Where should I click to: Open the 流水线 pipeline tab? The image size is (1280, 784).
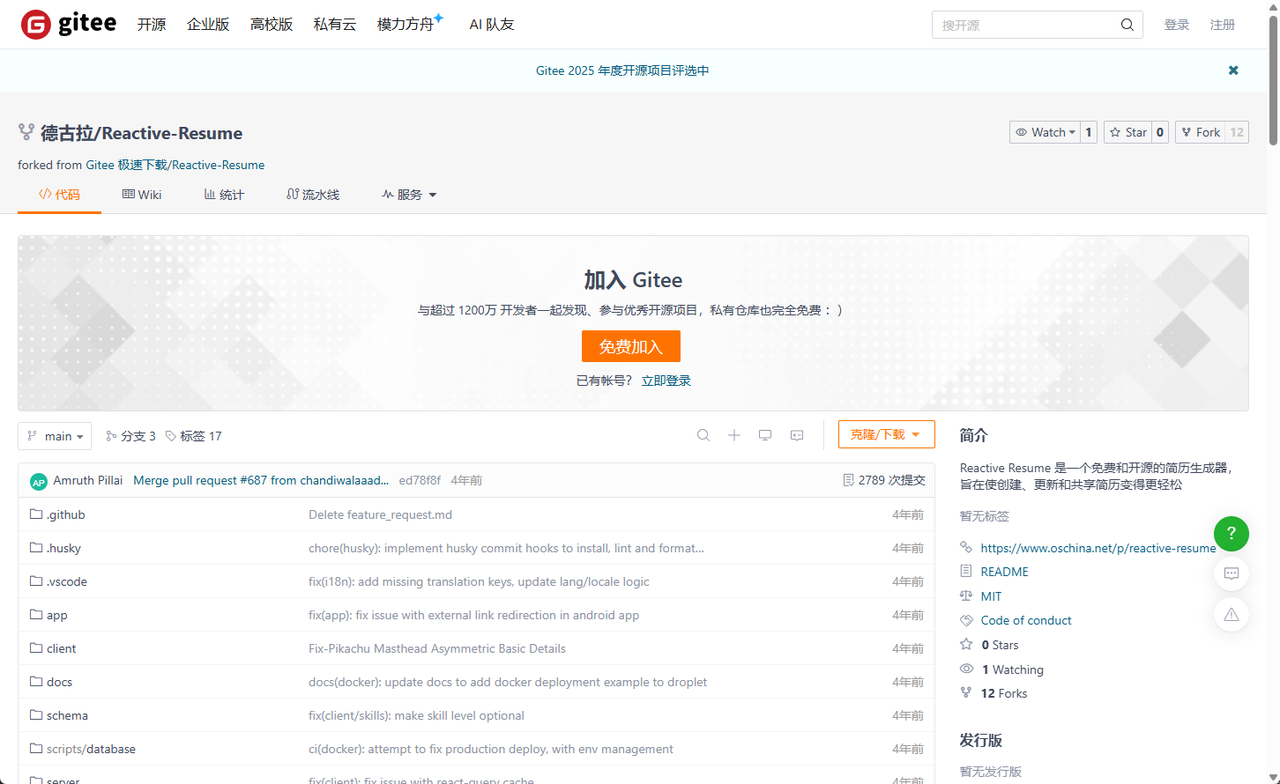pos(313,194)
